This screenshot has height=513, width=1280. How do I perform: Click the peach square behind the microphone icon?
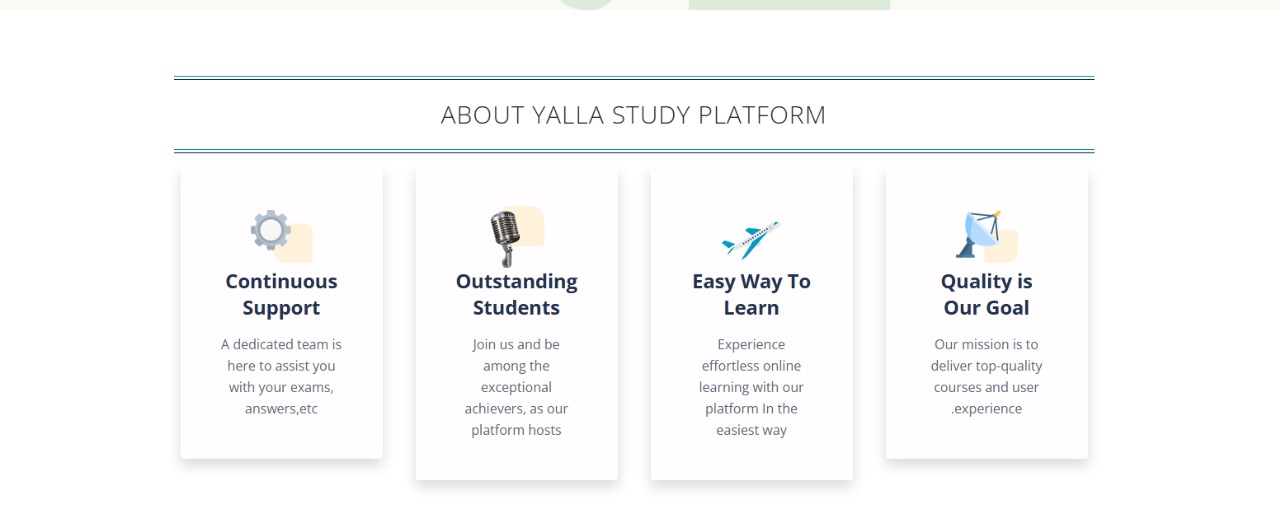coord(527,226)
